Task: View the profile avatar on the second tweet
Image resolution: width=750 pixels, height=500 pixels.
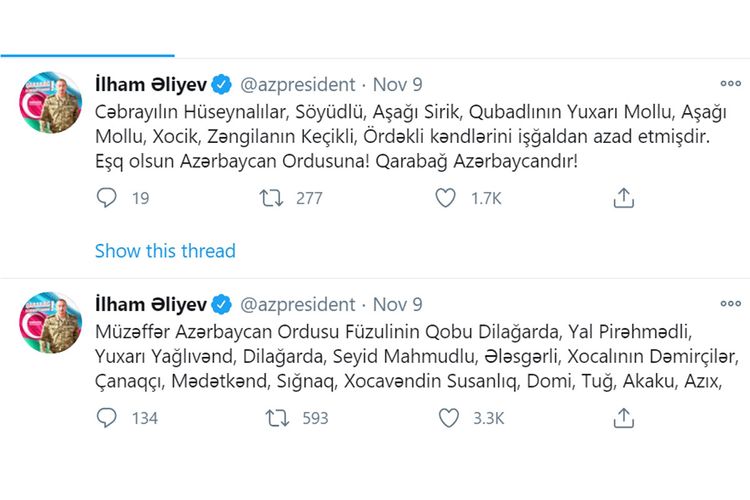Action: point(50,322)
